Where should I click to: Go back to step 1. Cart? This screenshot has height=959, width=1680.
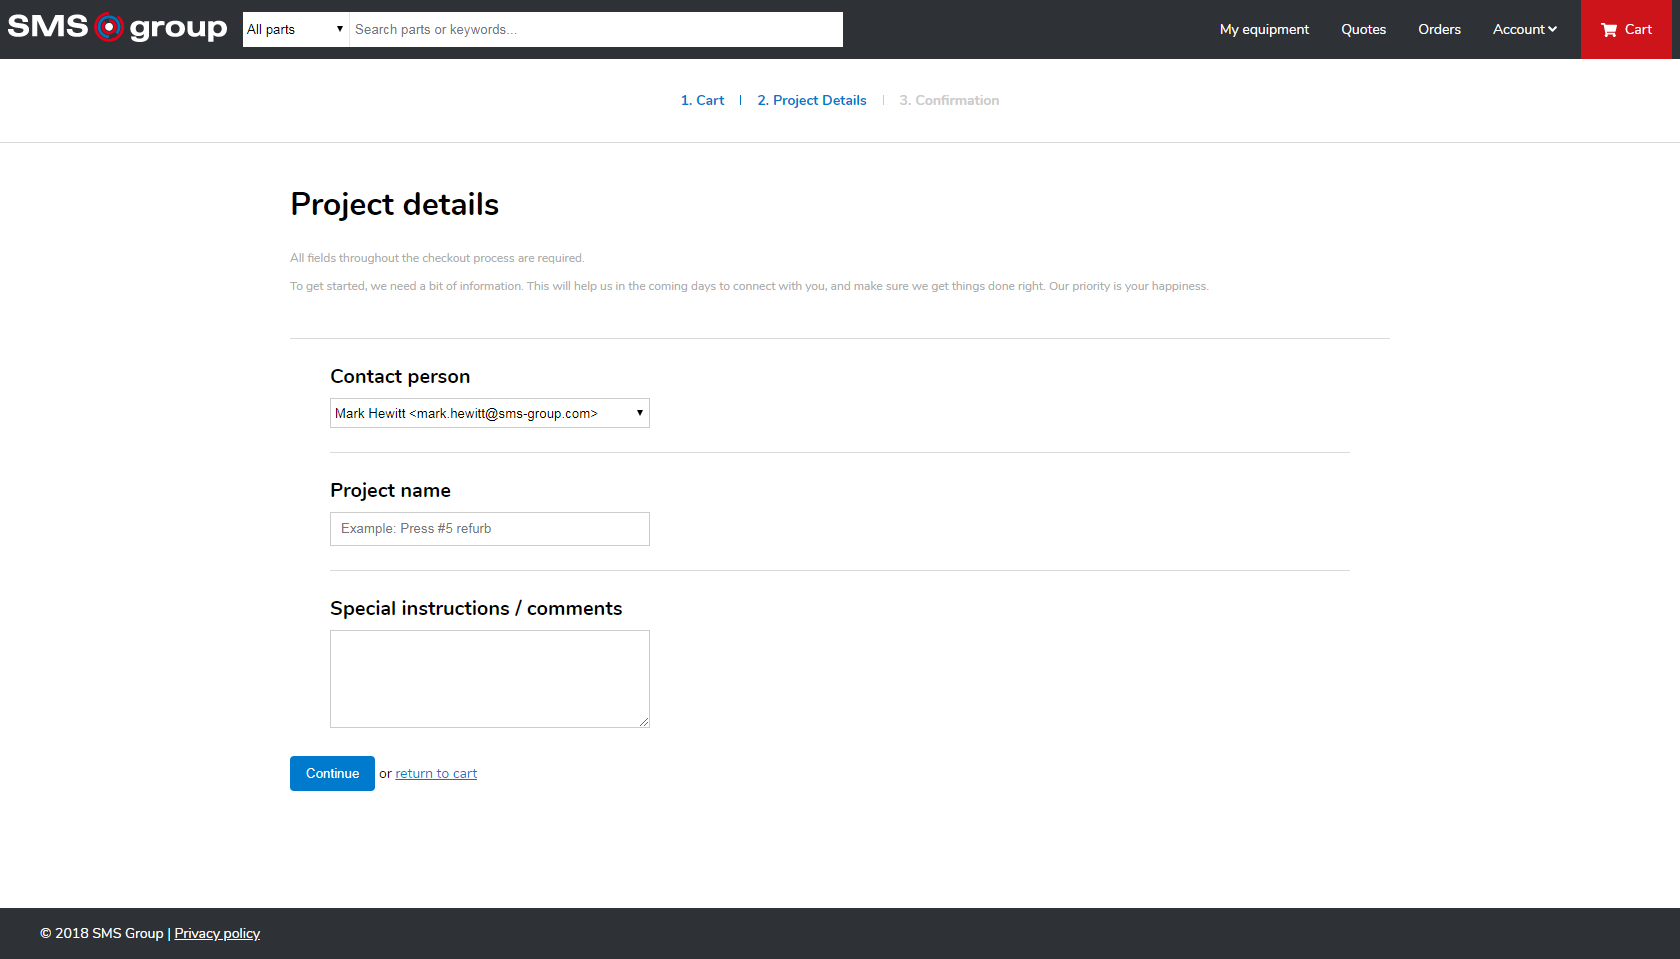click(x=702, y=100)
